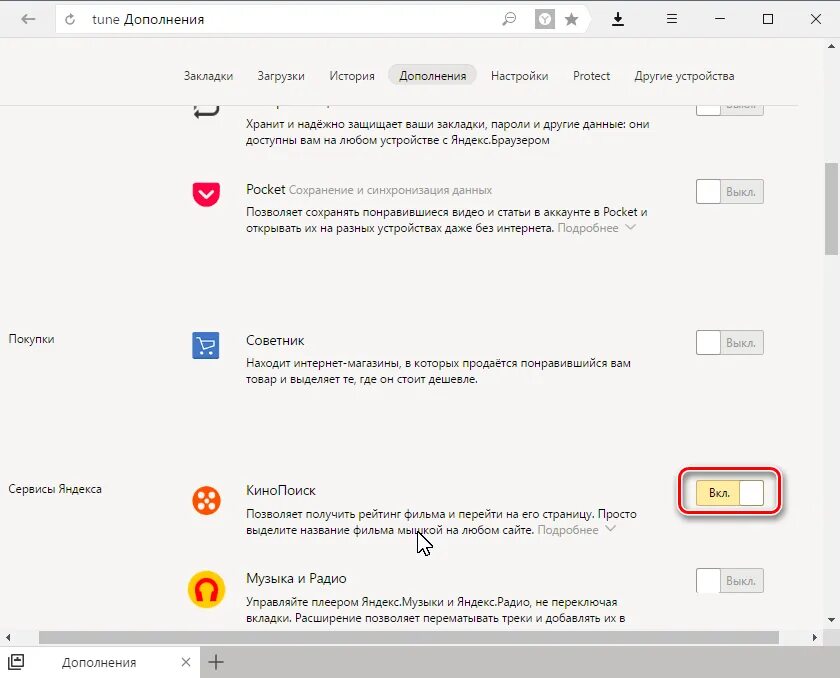Click the search magnifier in address bar
The image size is (840, 678).
[x=509, y=19]
